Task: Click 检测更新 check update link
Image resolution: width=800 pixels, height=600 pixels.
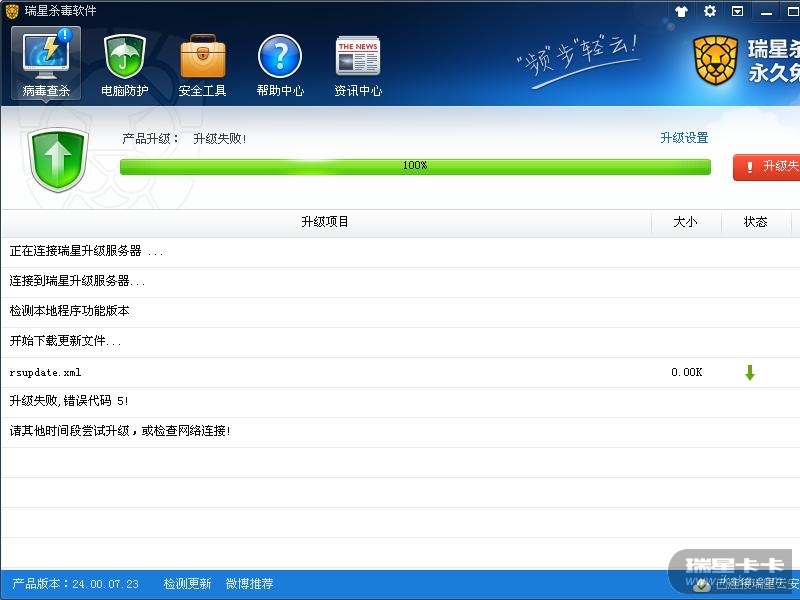Action: click(x=187, y=584)
